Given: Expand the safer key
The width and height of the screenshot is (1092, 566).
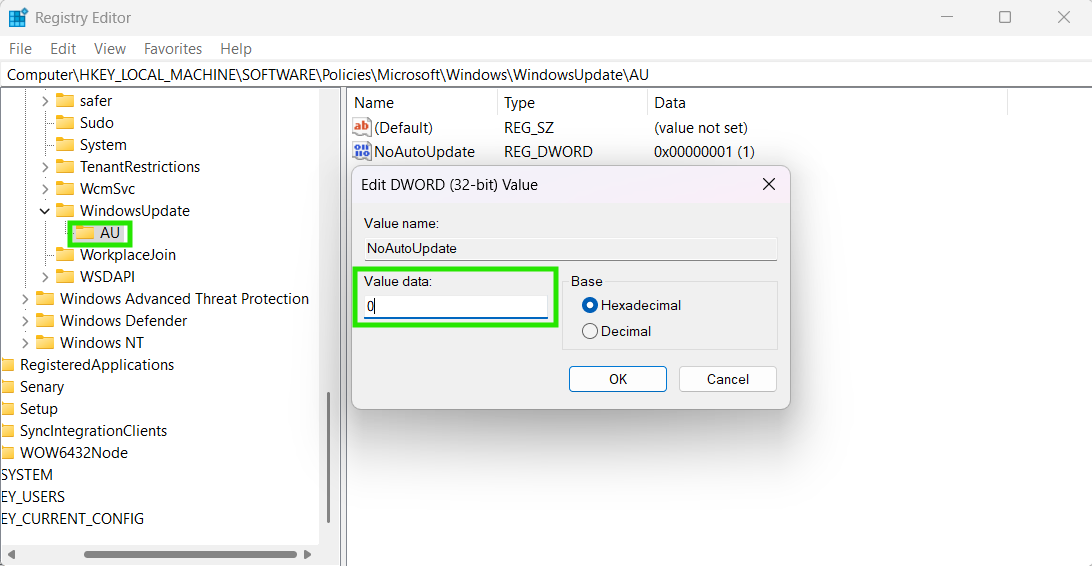Looking at the screenshot, I should tap(45, 101).
